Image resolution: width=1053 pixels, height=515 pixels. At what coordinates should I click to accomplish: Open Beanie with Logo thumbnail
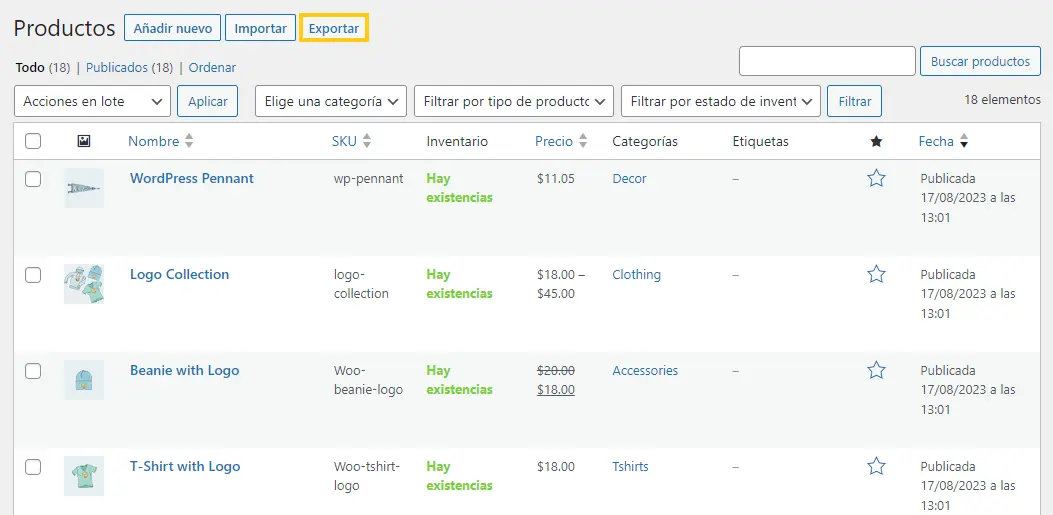click(x=84, y=380)
